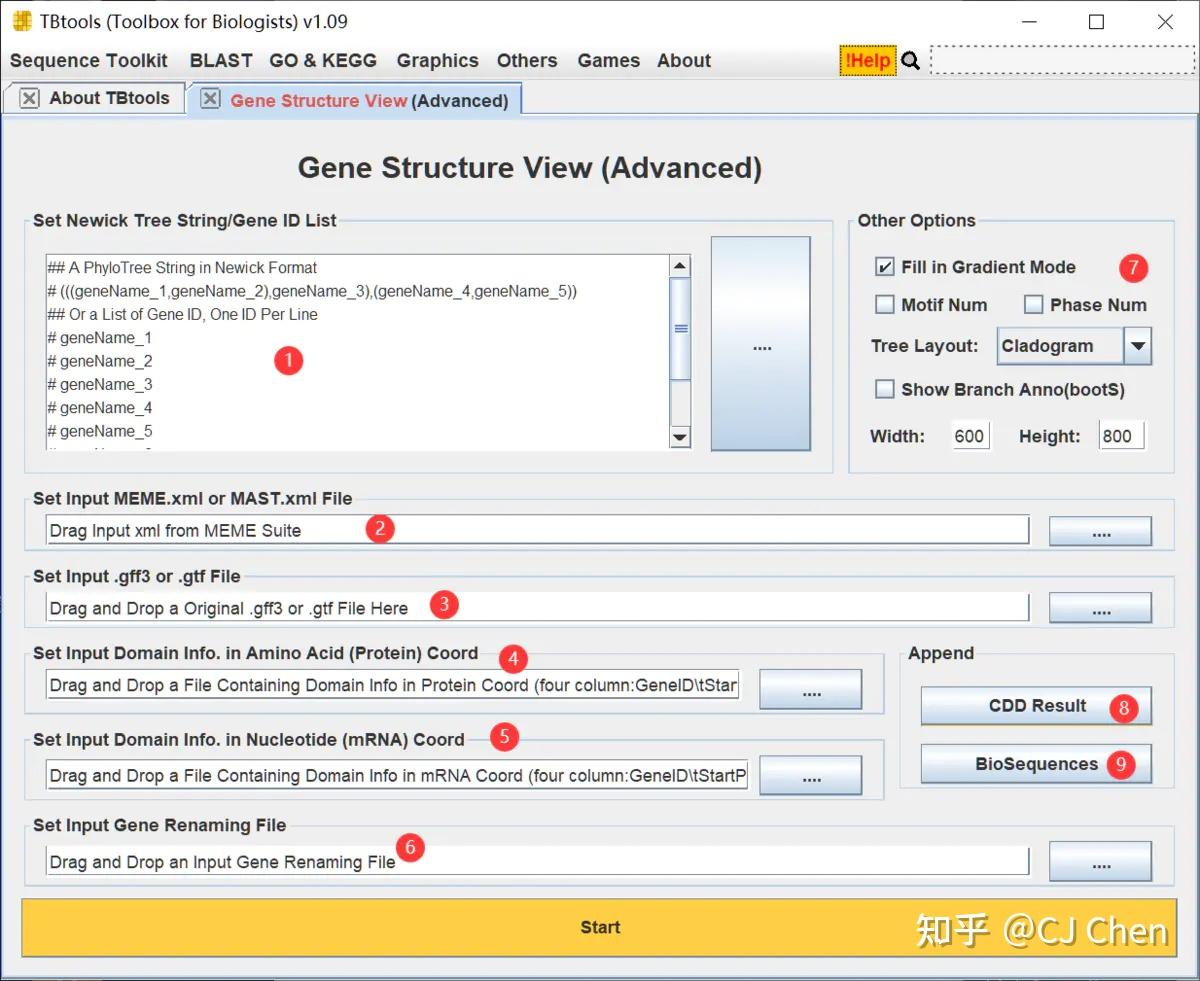This screenshot has width=1200, height=981.
Task: Enable the Motif Num checkbox
Action: pos(884,304)
